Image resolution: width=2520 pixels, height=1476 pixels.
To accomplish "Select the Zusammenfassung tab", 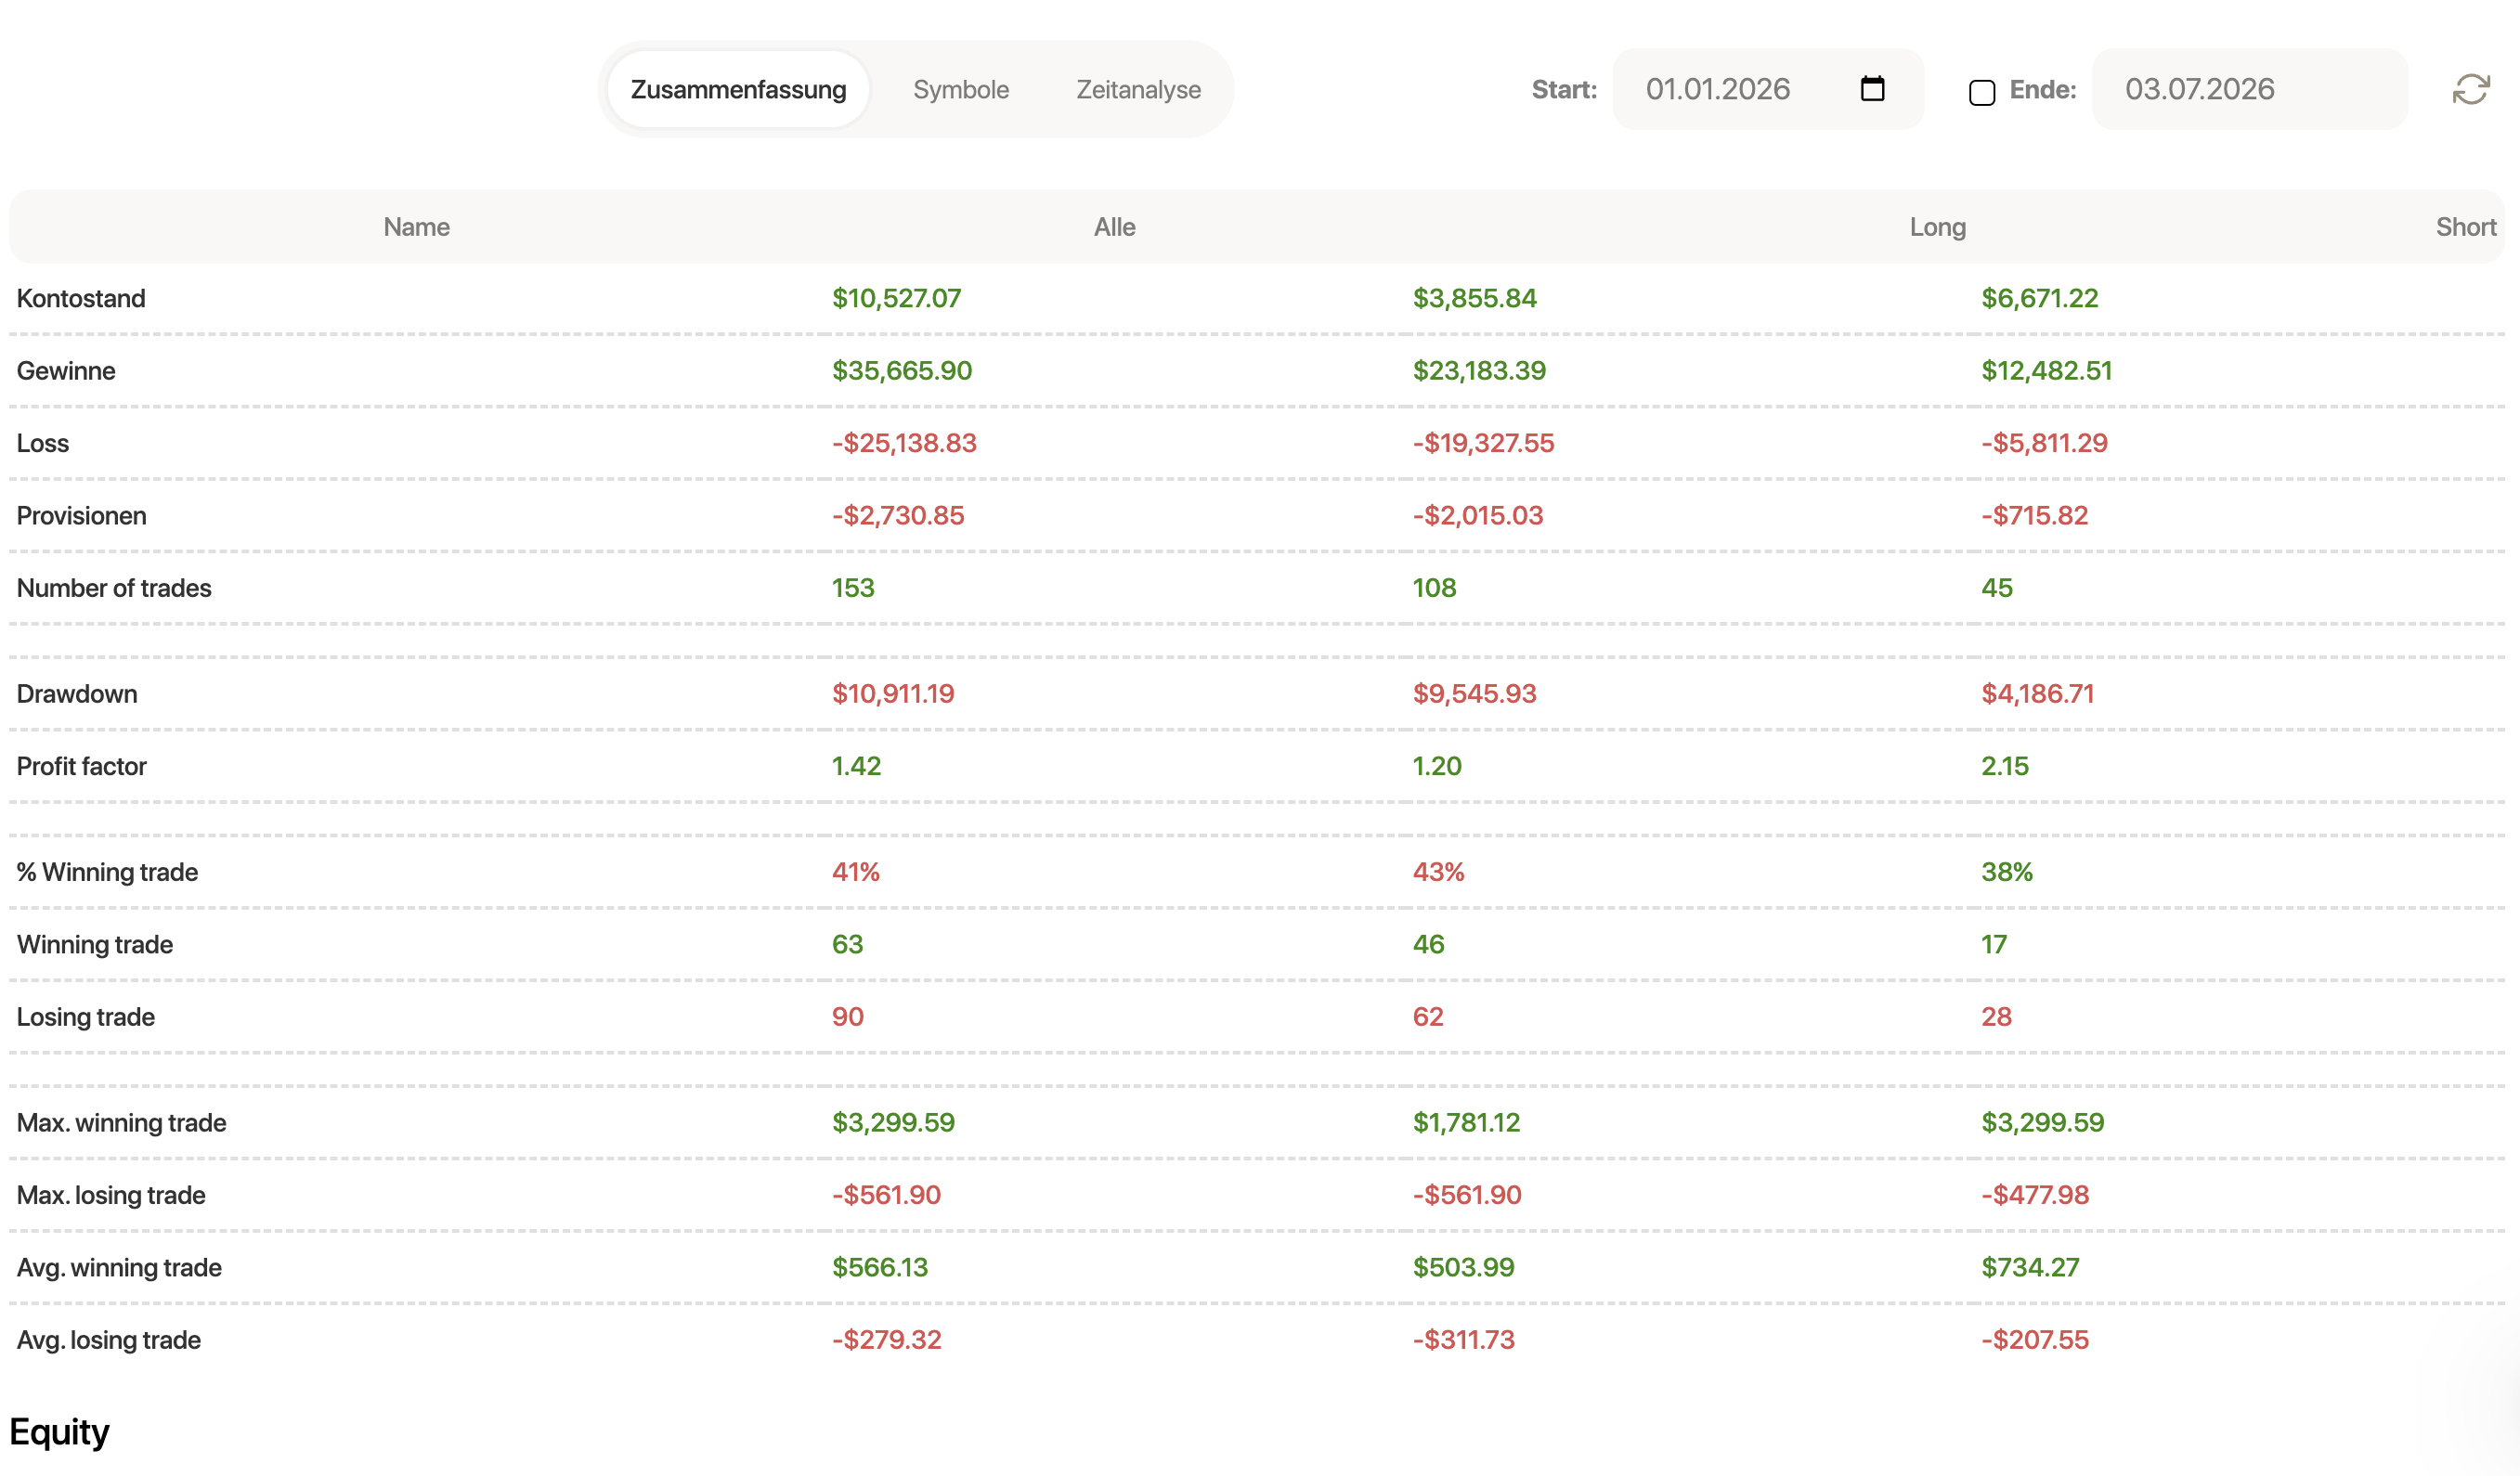I will pyautogui.click(x=738, y=90).
